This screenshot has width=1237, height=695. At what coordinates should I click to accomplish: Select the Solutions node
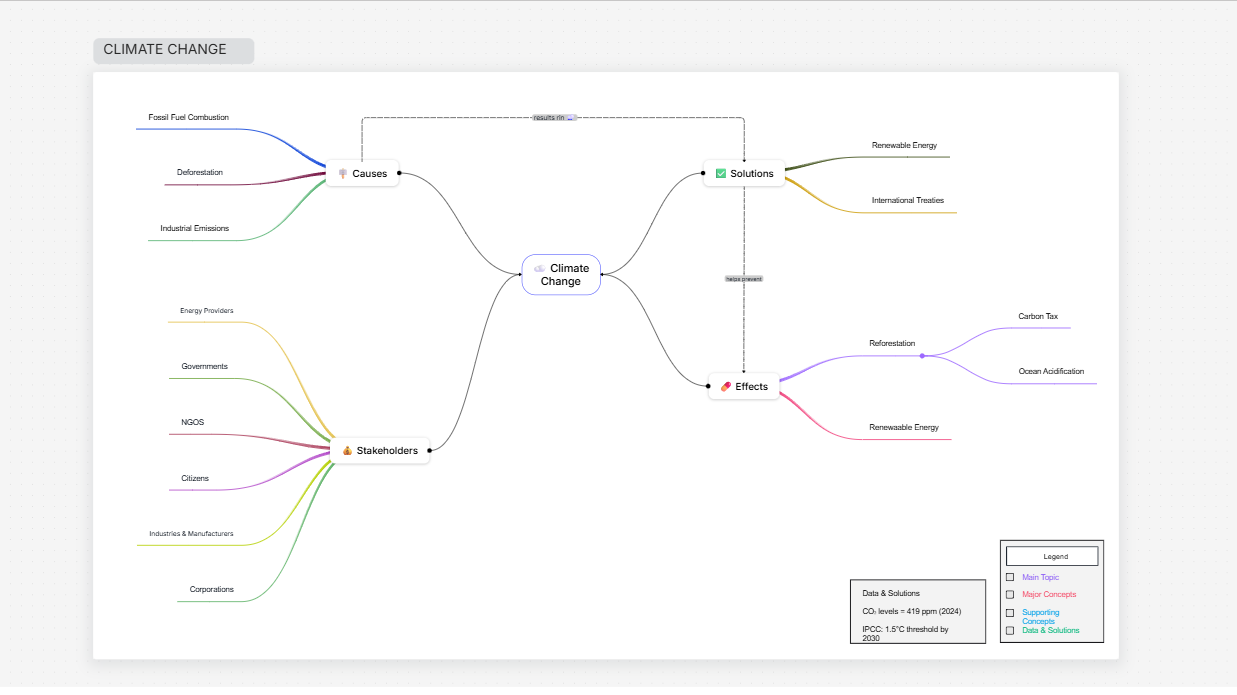(x=744, y=173)
